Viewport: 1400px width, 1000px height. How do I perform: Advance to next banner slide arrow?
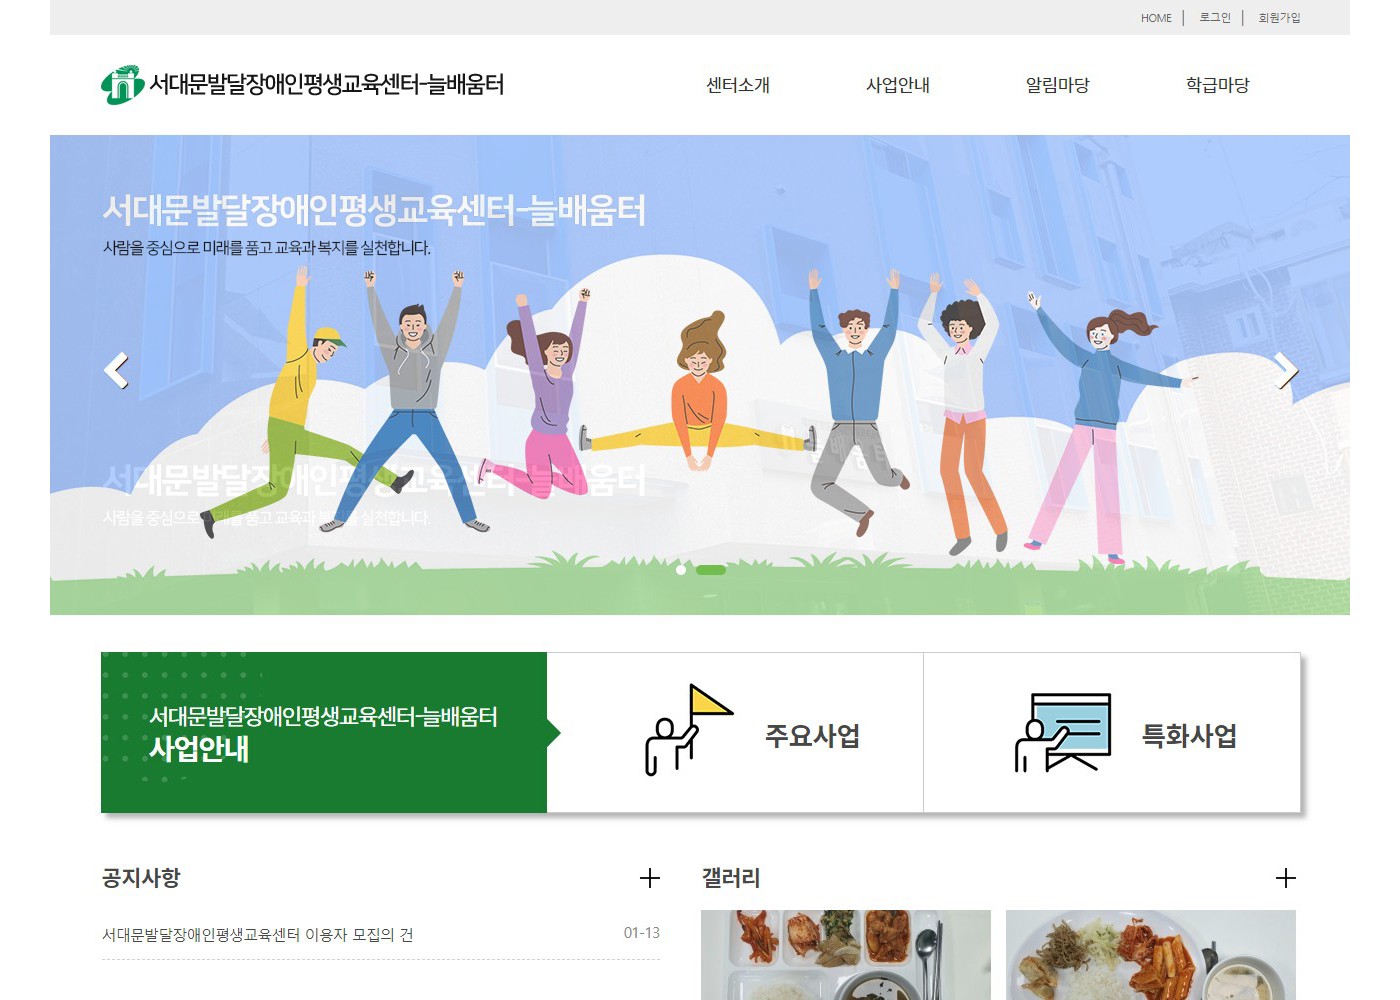pos(1286,371)
